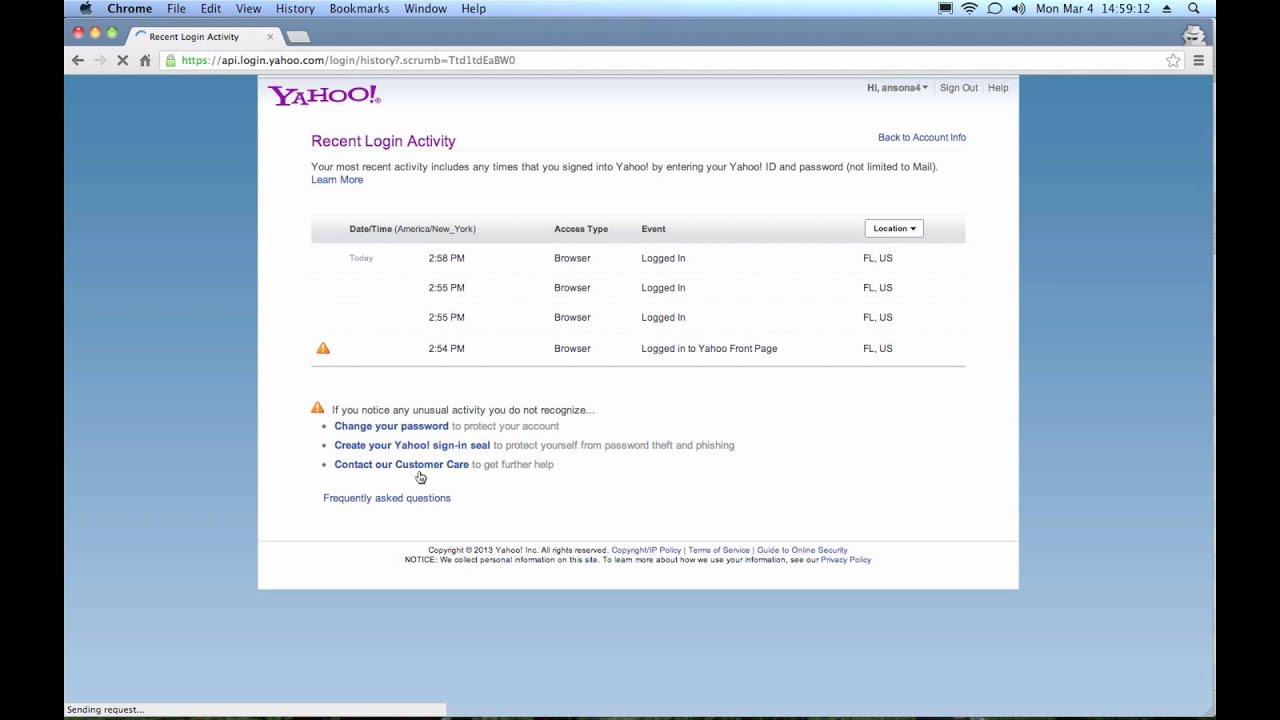The width and height of the screenshot is (1280, 720).
Task: Open the Bookmarks menu
Action: coord(359,9)
